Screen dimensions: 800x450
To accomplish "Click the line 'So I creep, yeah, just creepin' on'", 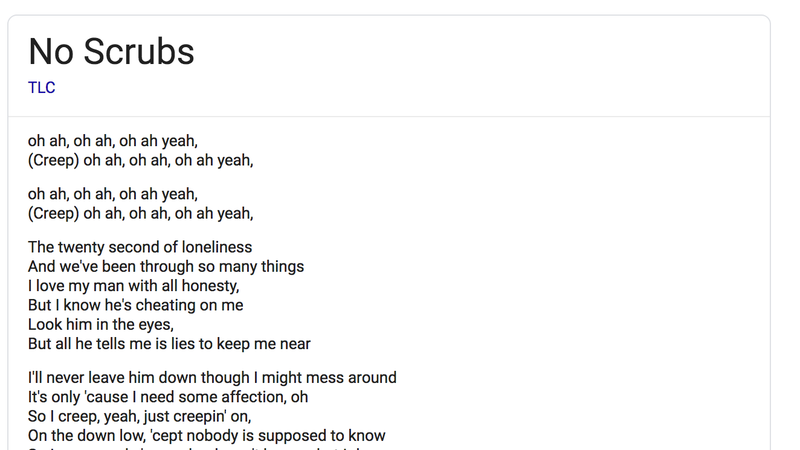I will tap(140, 416).
